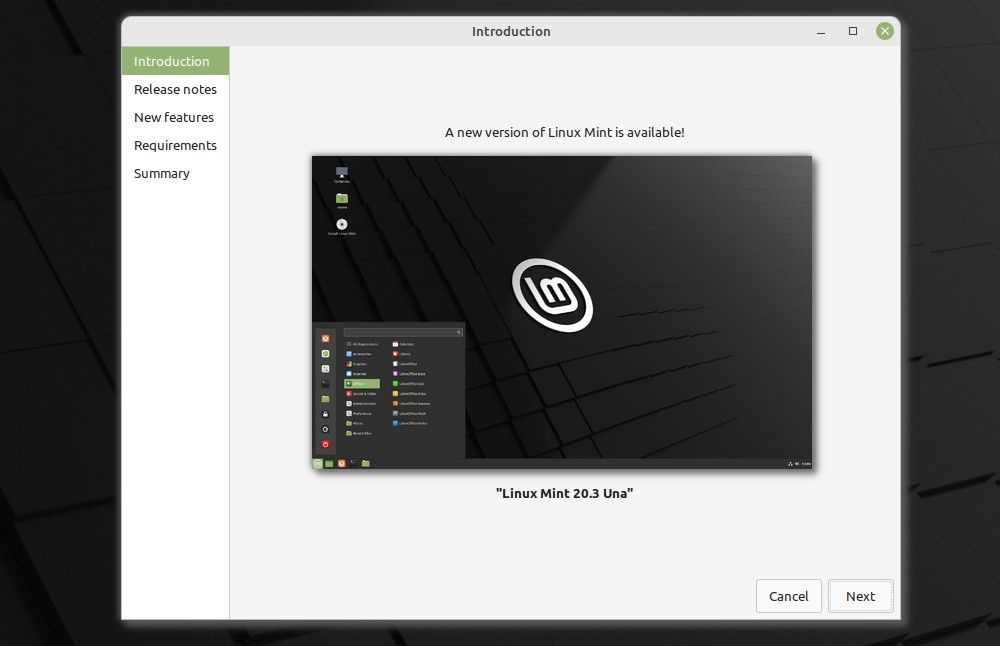
Task: Close the window with the green X button
Action: tap(885, 31)
